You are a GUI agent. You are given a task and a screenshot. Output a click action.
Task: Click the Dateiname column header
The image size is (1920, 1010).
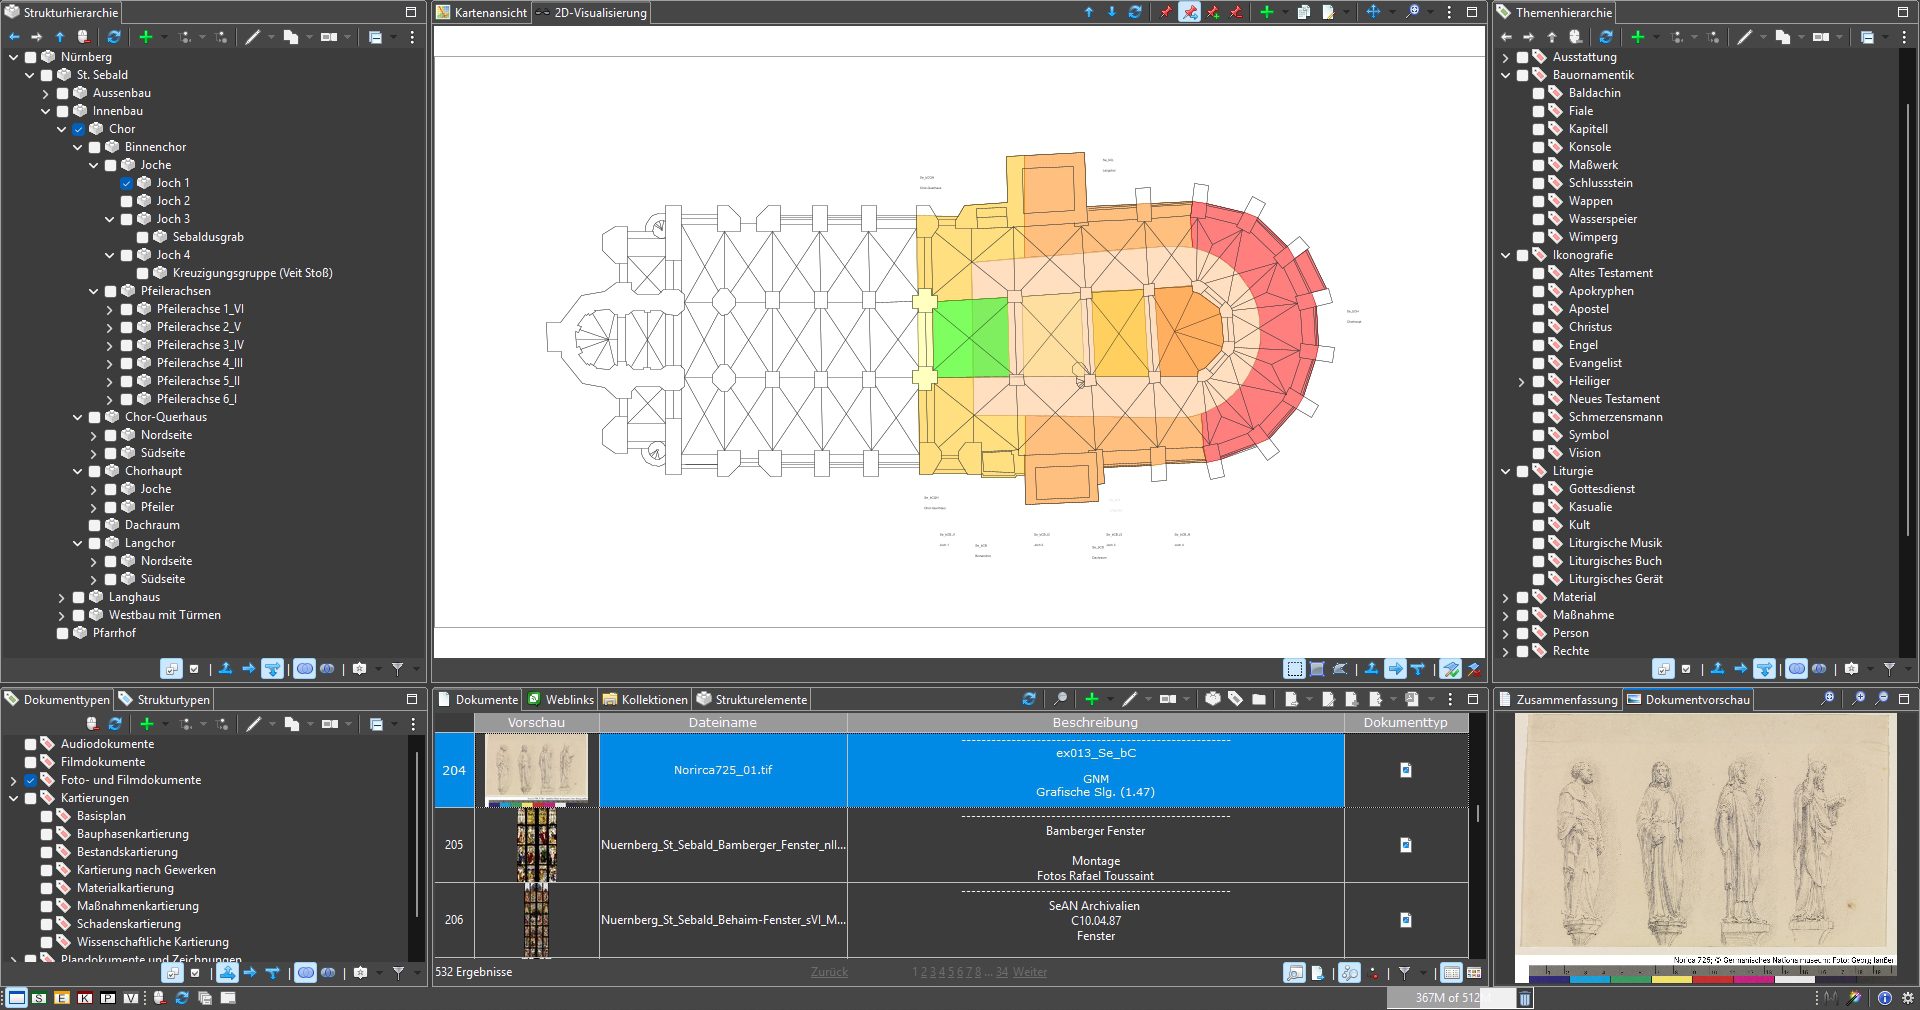tap(722, 722)
